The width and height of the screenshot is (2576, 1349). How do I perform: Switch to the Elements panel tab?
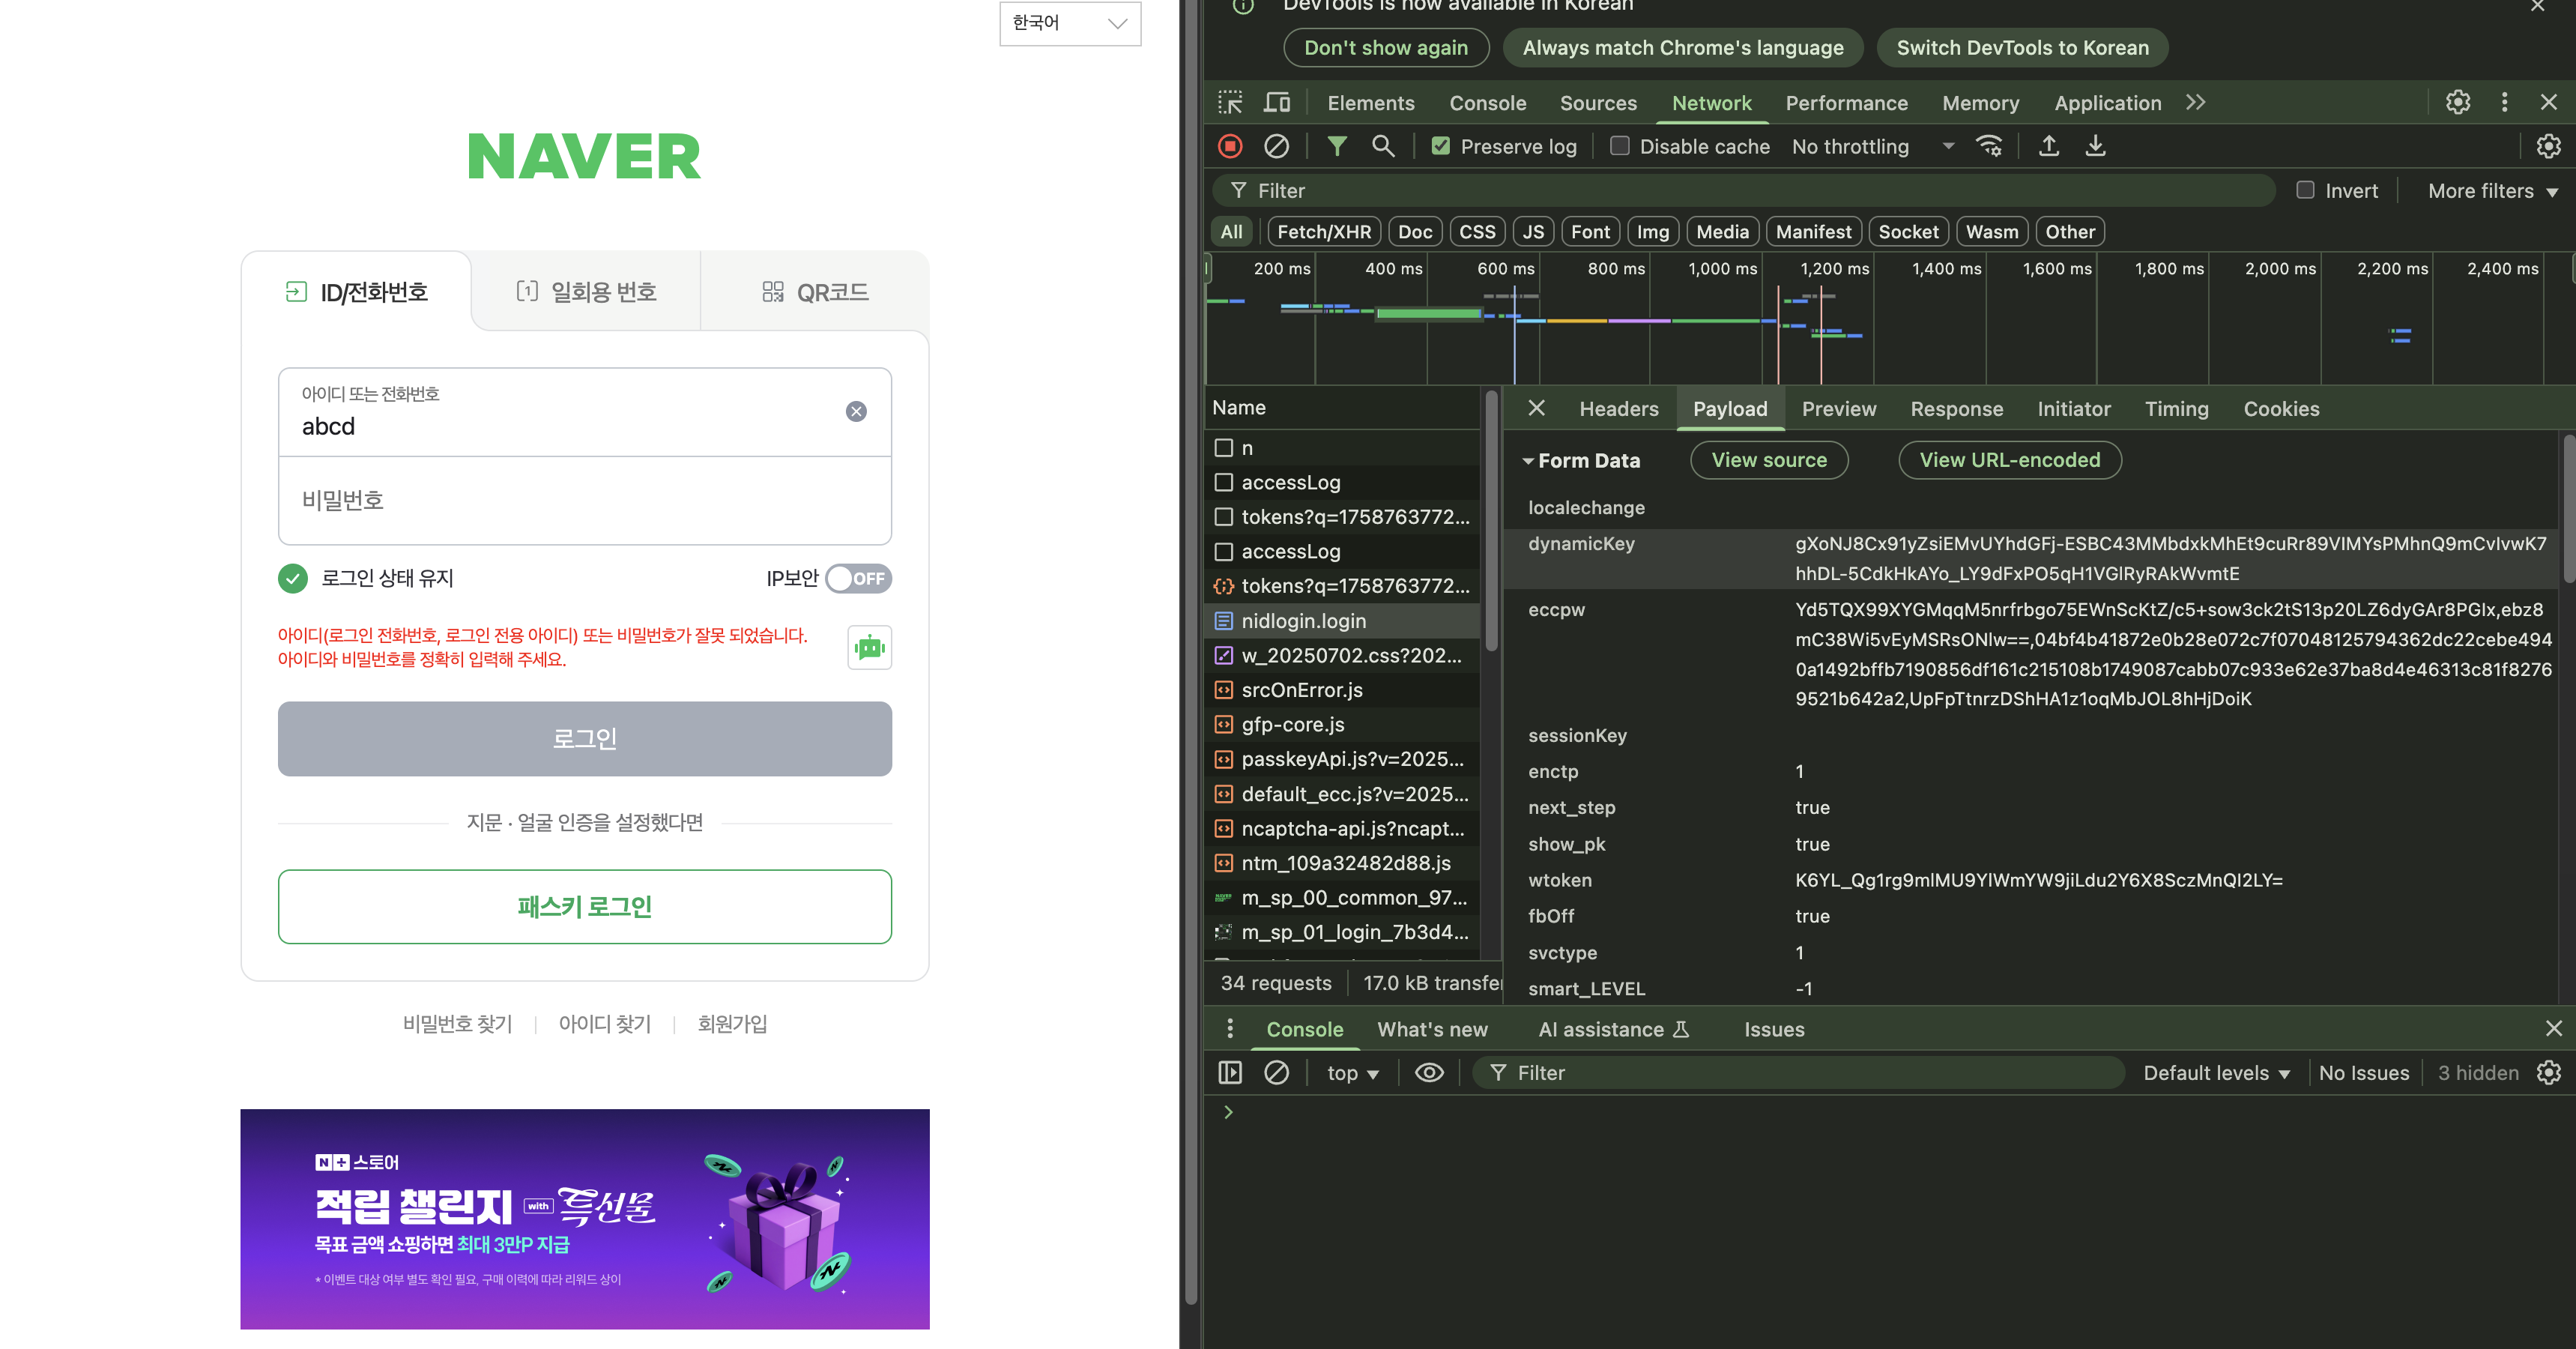(1370, 103)
